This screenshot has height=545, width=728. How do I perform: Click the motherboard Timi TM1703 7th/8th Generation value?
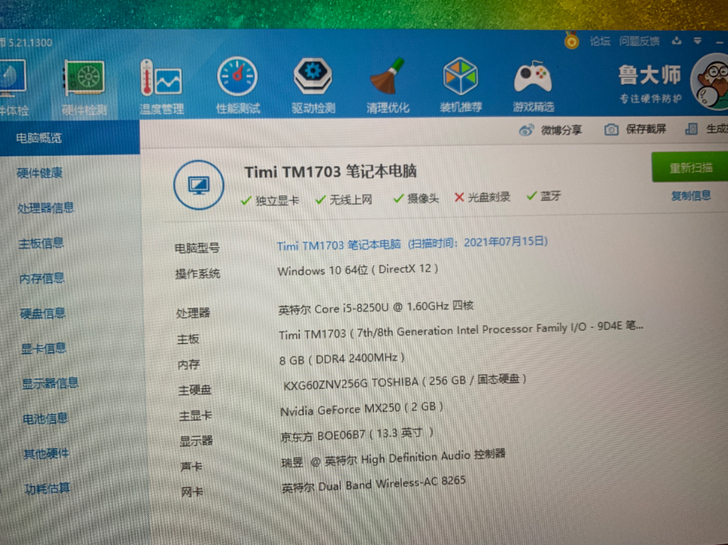click(461, 331)
